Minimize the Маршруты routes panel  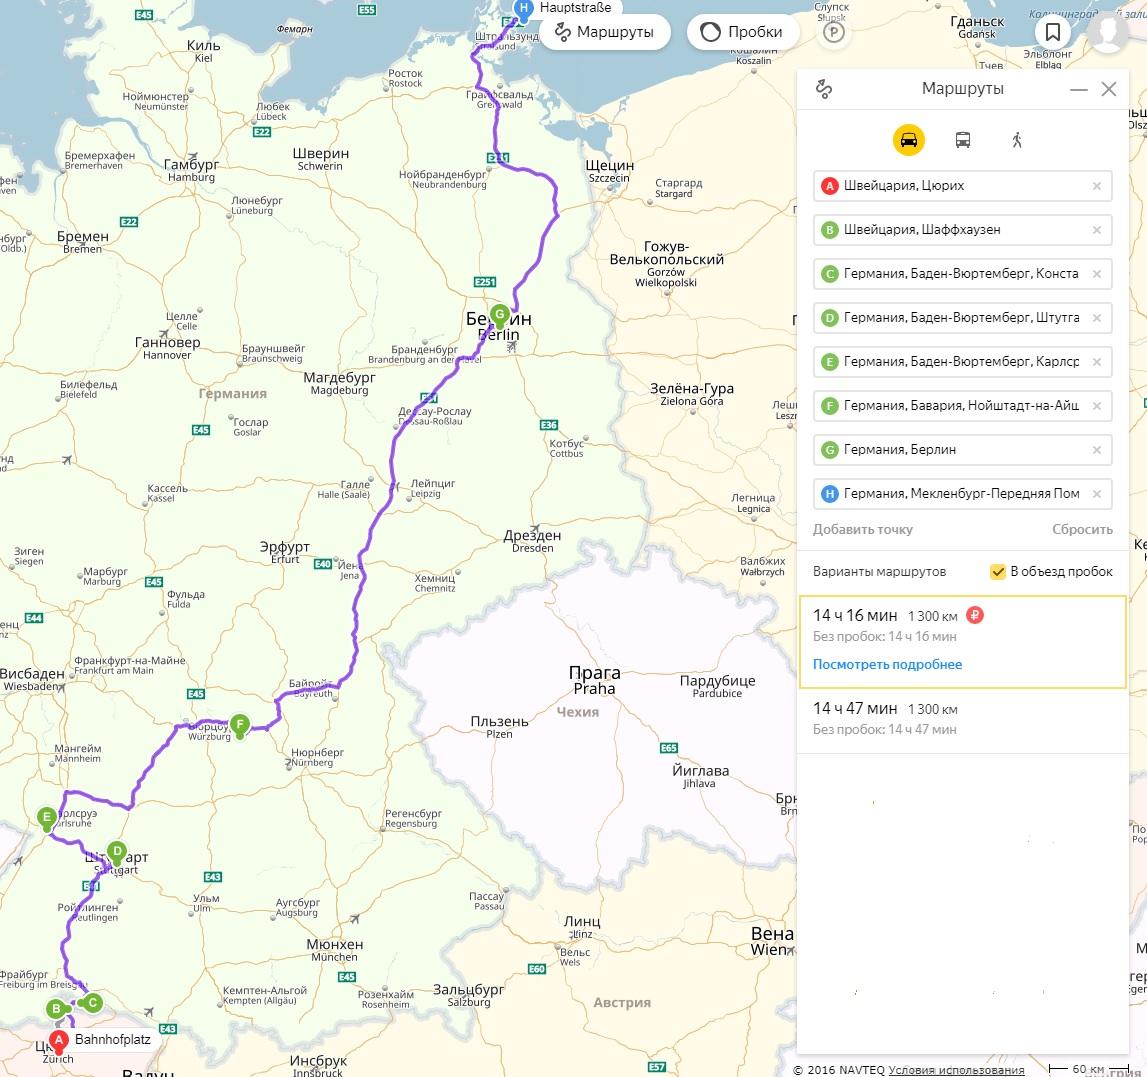(1078, 89)
